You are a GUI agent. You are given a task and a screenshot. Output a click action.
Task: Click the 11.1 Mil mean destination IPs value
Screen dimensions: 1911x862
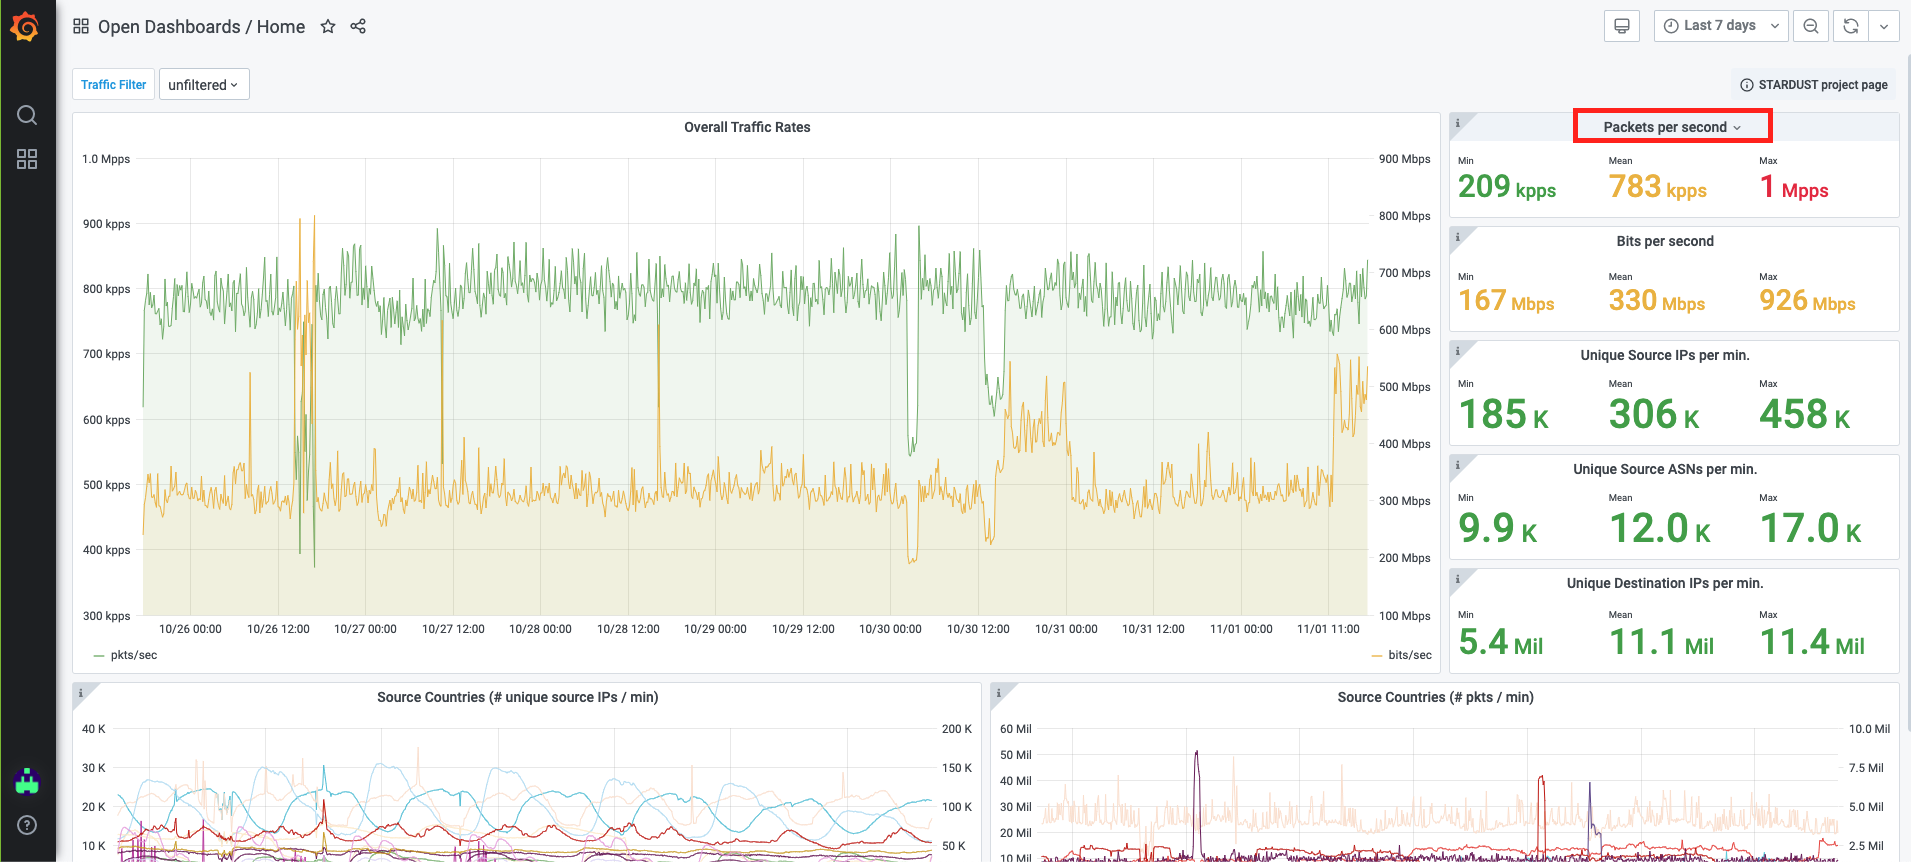point(1662,642)
